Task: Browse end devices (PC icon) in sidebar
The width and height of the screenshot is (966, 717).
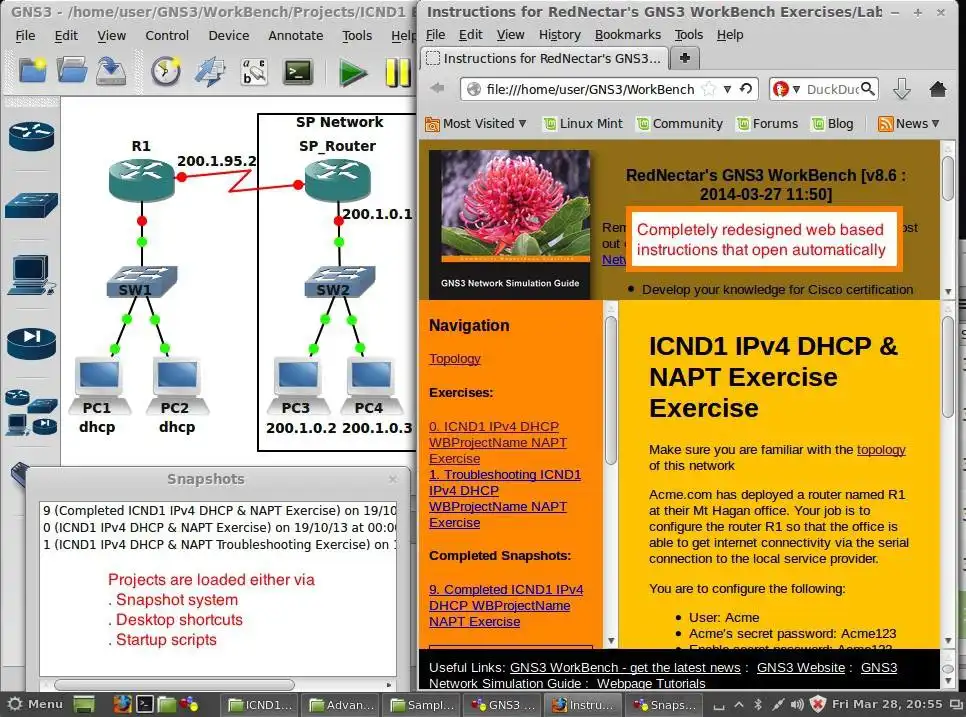Action: (31, 275)
